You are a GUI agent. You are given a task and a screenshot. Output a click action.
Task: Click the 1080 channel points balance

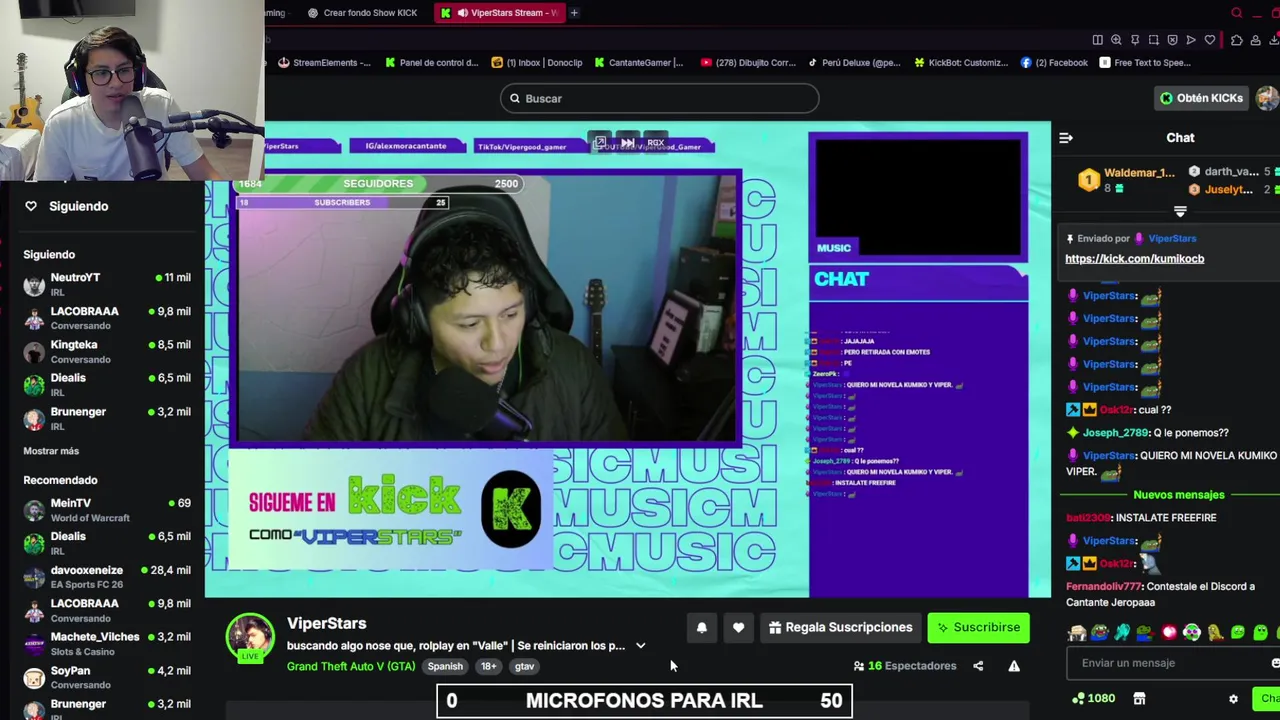[x=1093, y=699]
